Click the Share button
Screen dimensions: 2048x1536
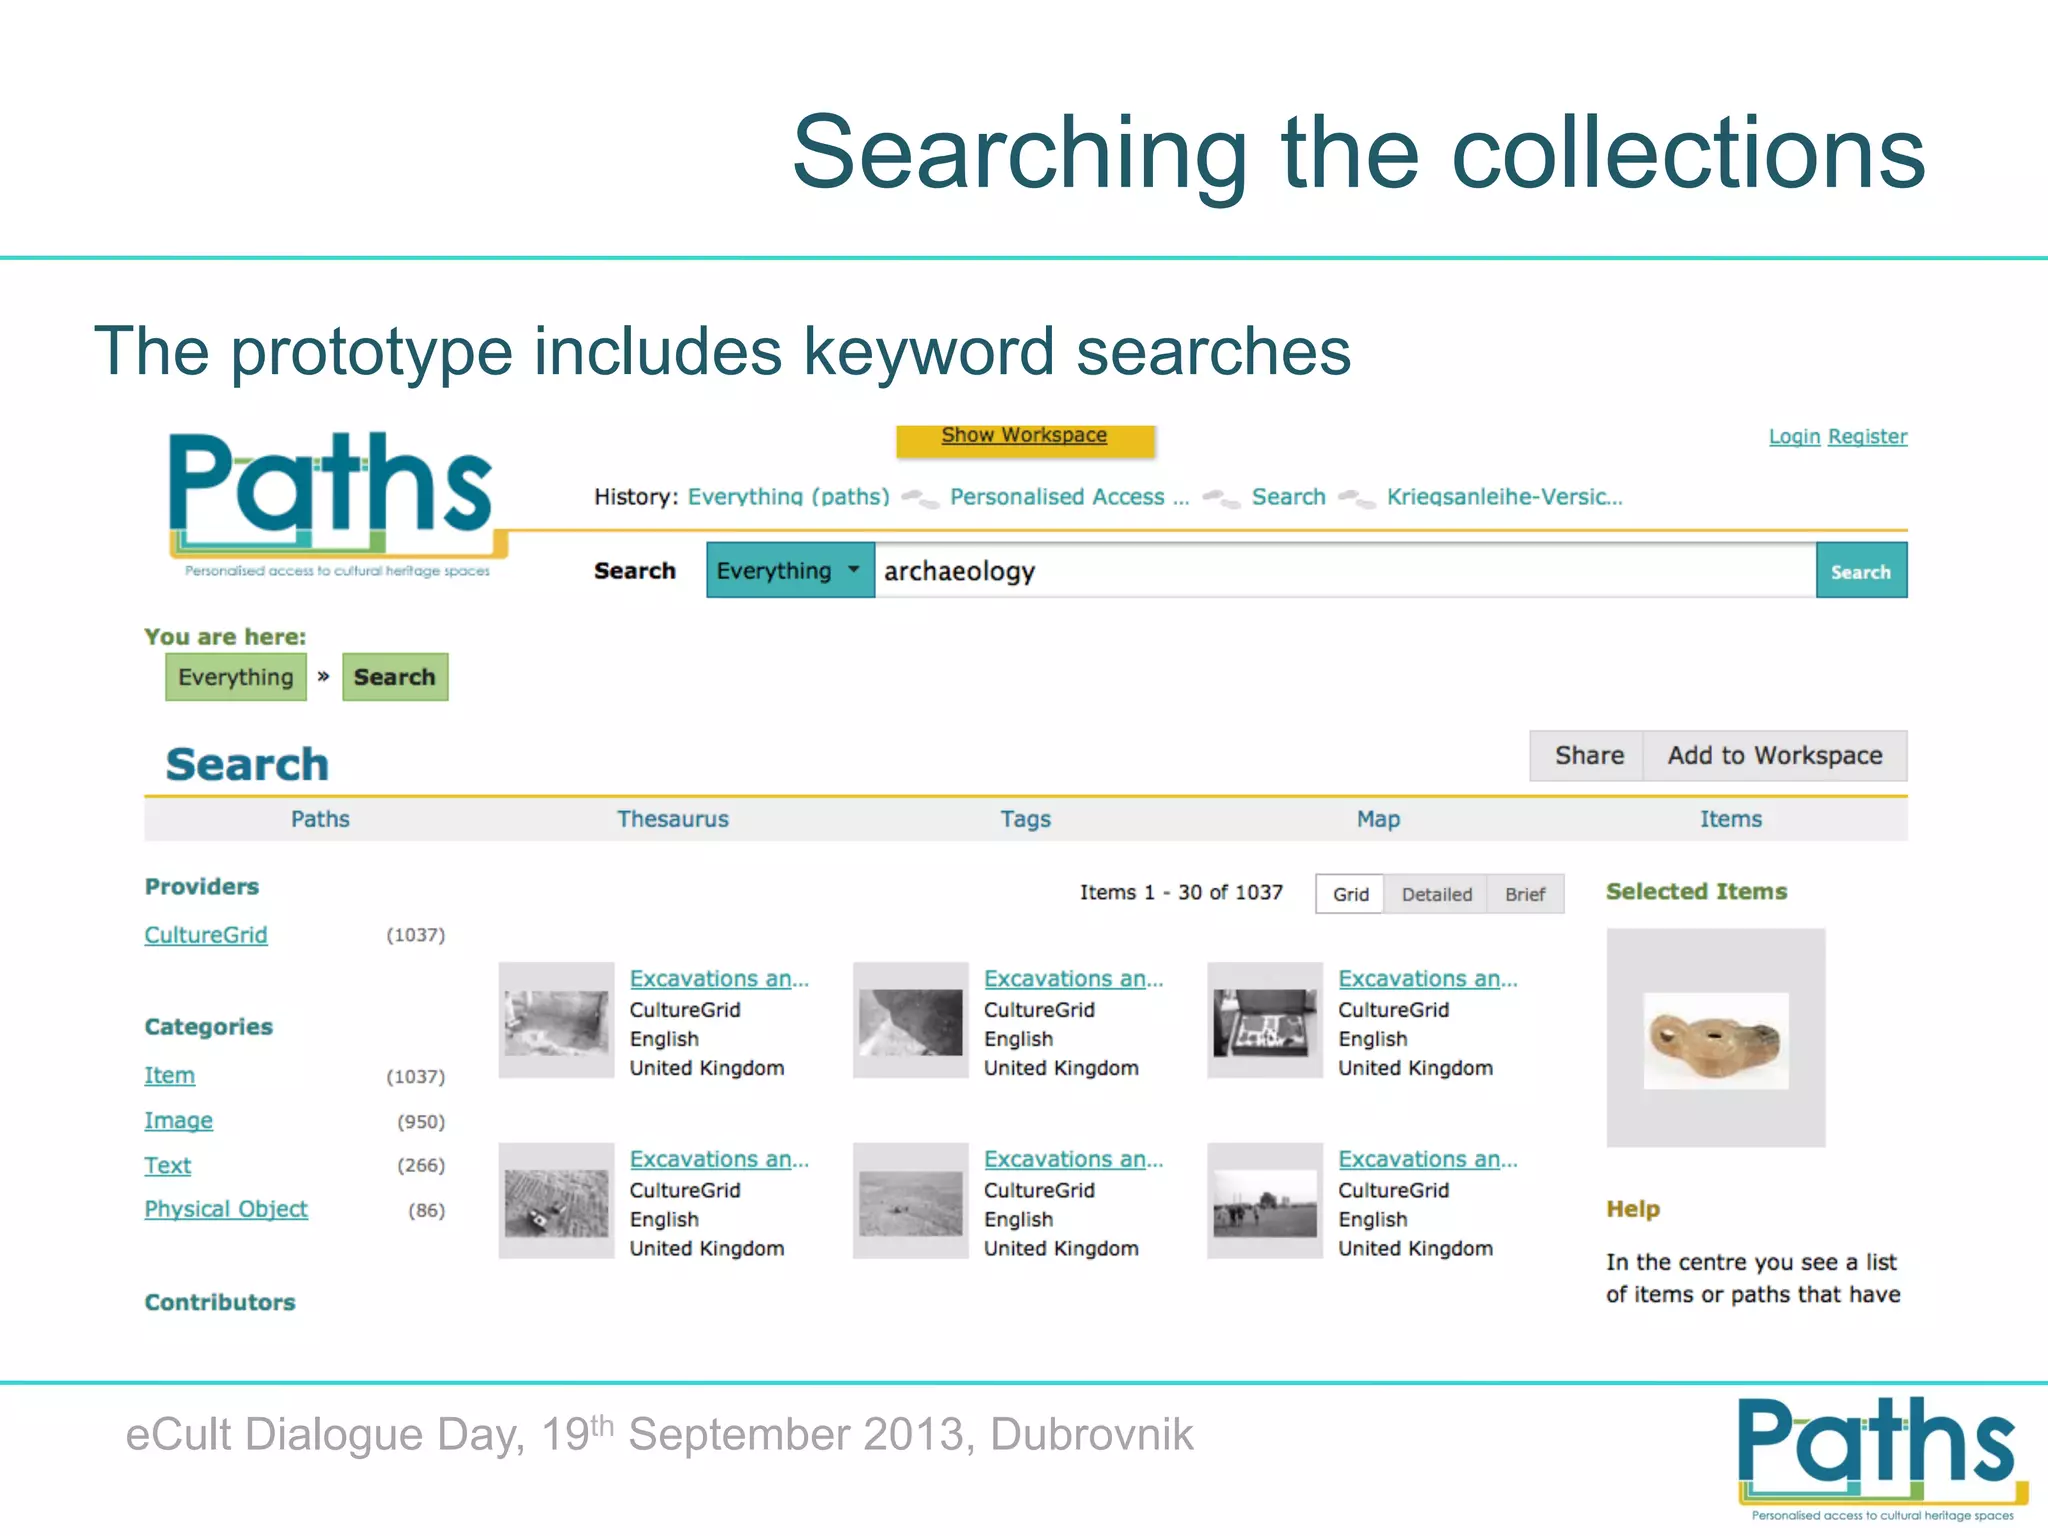coord(1588,756)
